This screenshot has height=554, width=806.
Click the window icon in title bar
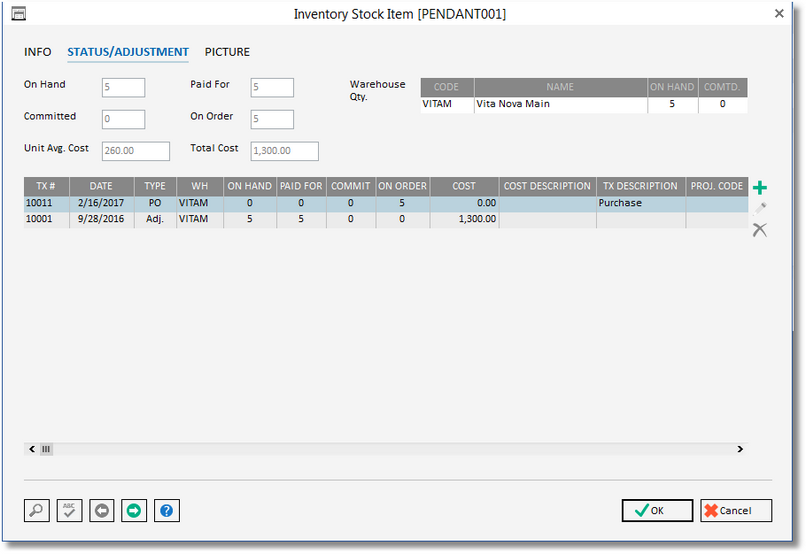(x=18, y=14)
